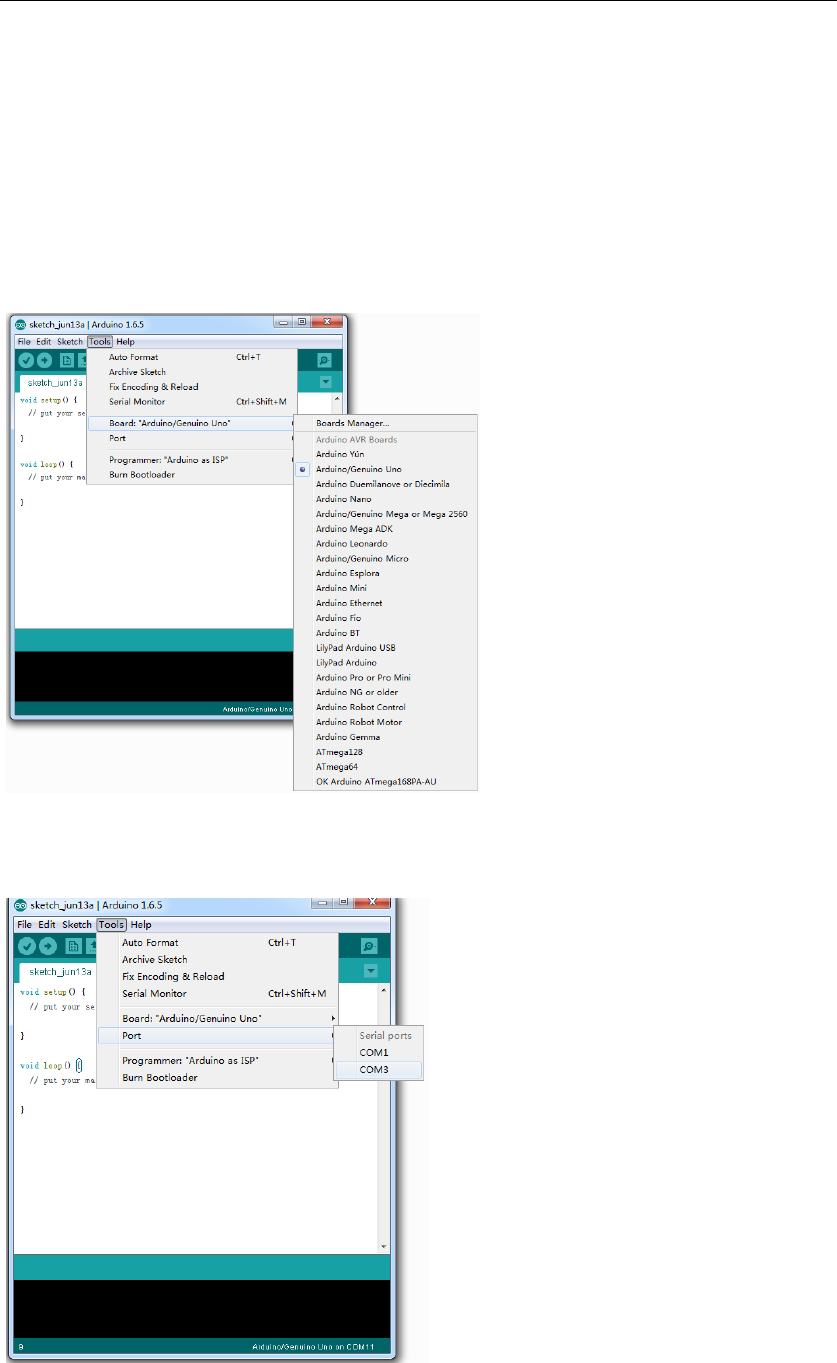The height and width of the screenshot is (1363, 837).
Task: Click the Verify checkmark icon in the lower Arduino window
Action: coord(28,946)
